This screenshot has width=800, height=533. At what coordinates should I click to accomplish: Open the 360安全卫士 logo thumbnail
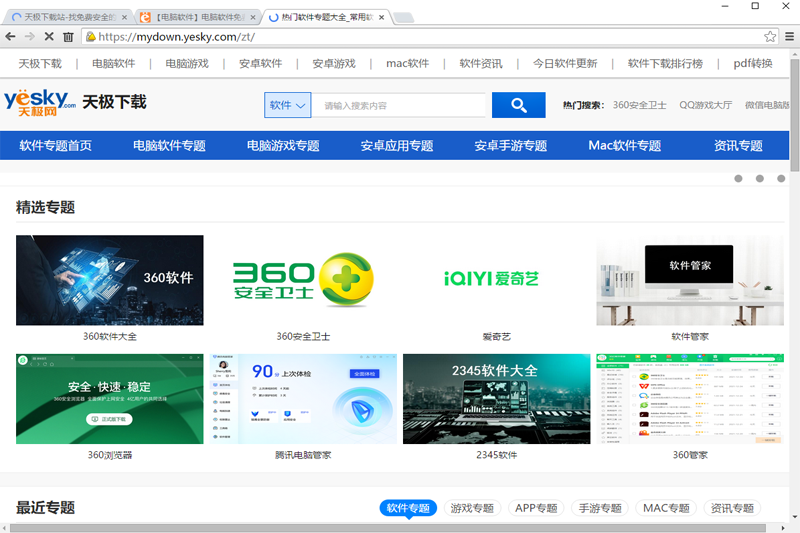303,280
